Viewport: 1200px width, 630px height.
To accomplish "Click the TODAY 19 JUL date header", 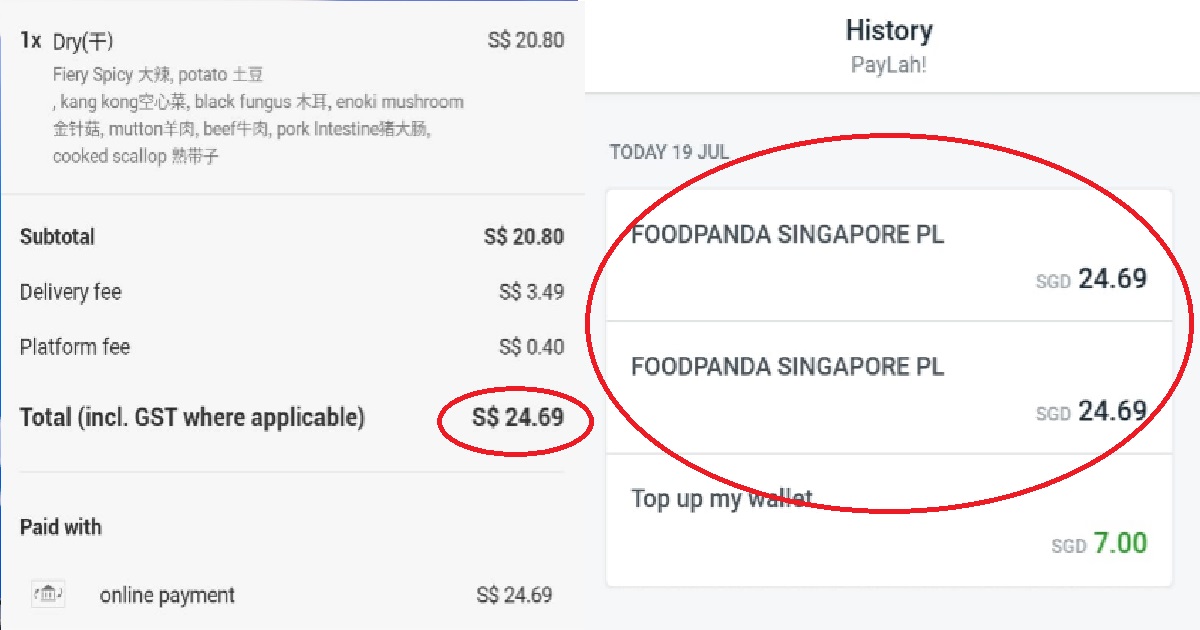I will [x=670, y=151].
